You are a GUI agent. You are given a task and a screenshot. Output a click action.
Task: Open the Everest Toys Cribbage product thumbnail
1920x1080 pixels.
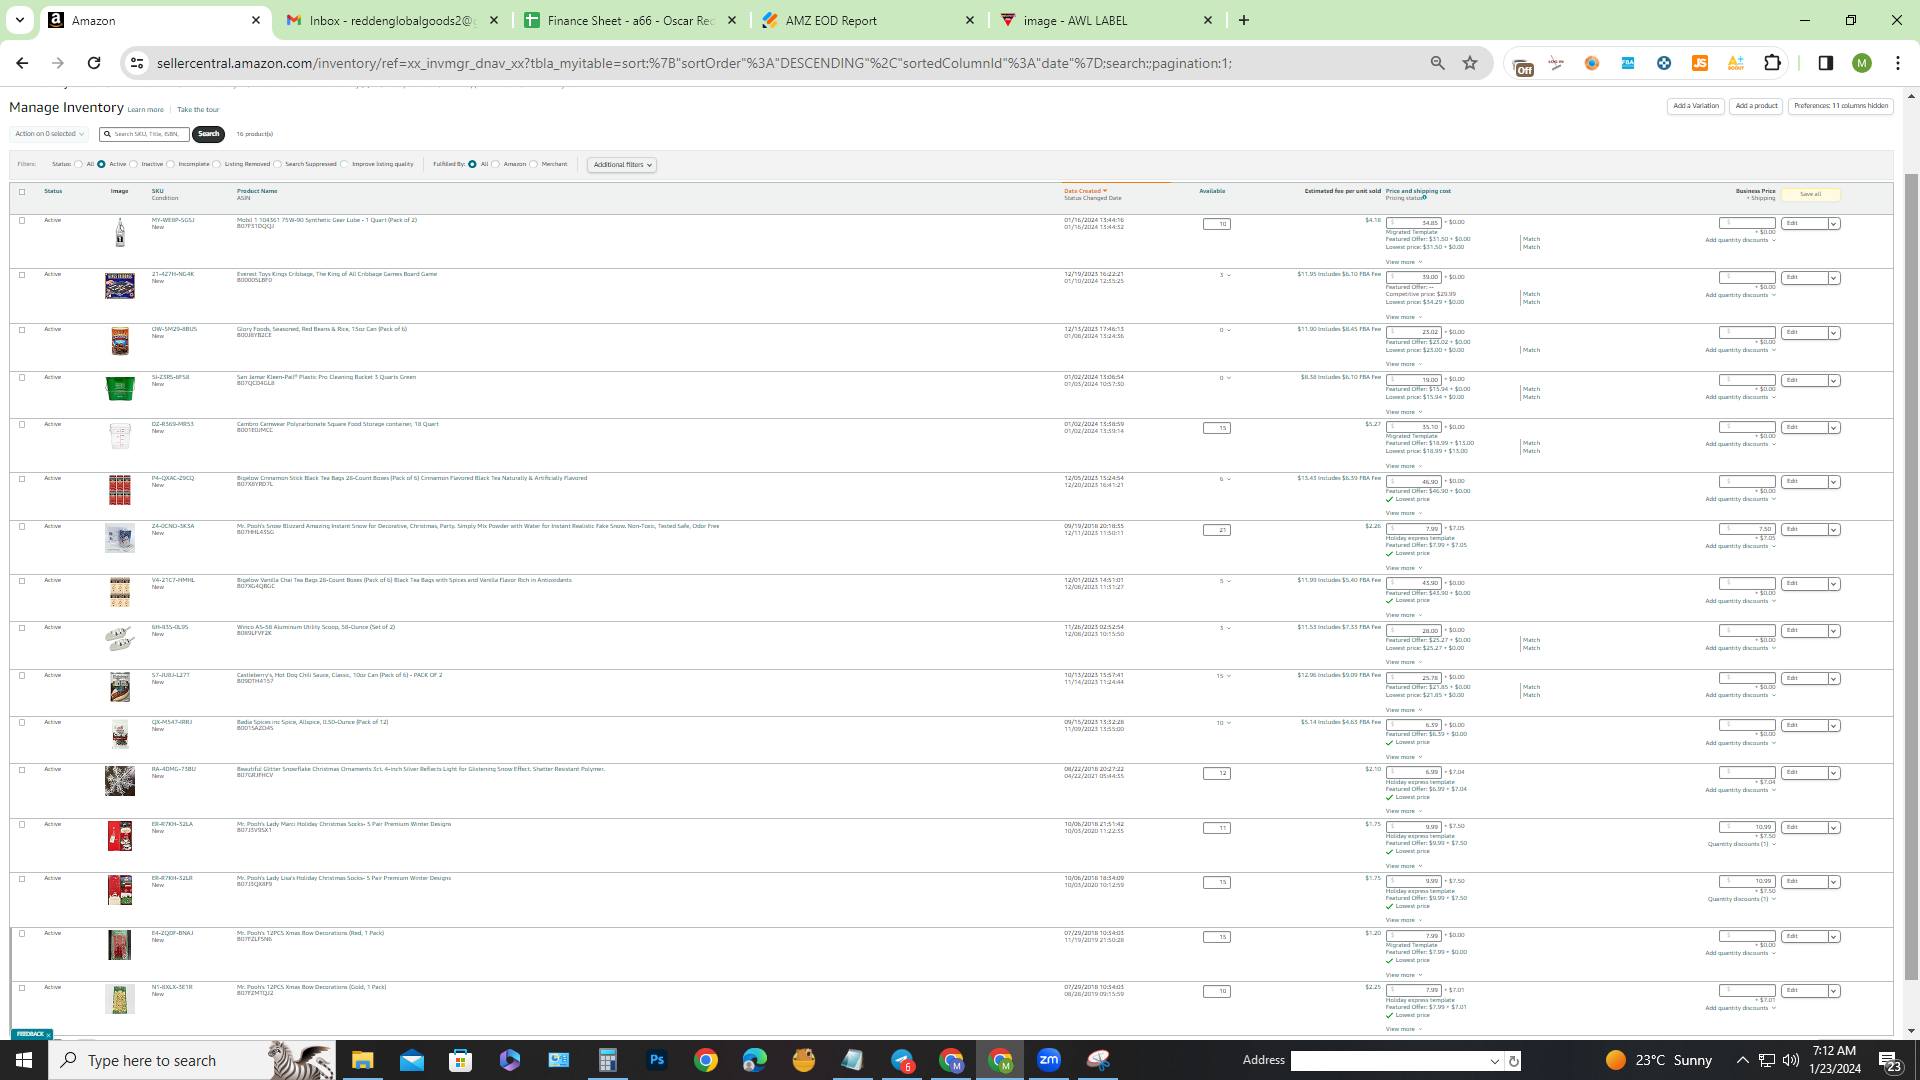pyautogui.click(x=120, y=286)
